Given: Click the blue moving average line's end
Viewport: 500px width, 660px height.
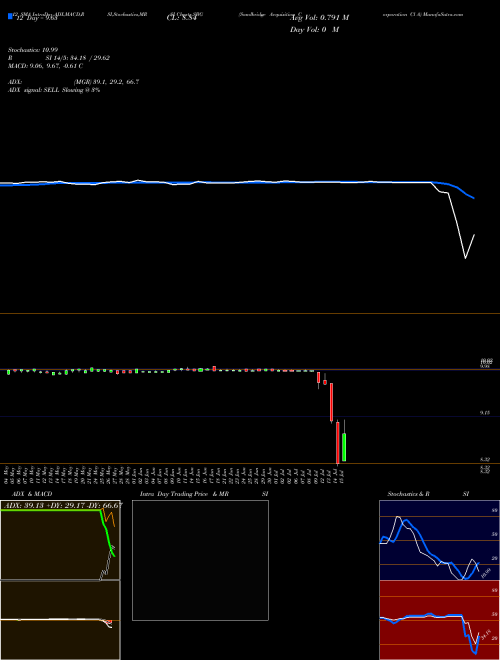Looking at the screenshot, I should (x=474, y=198).
